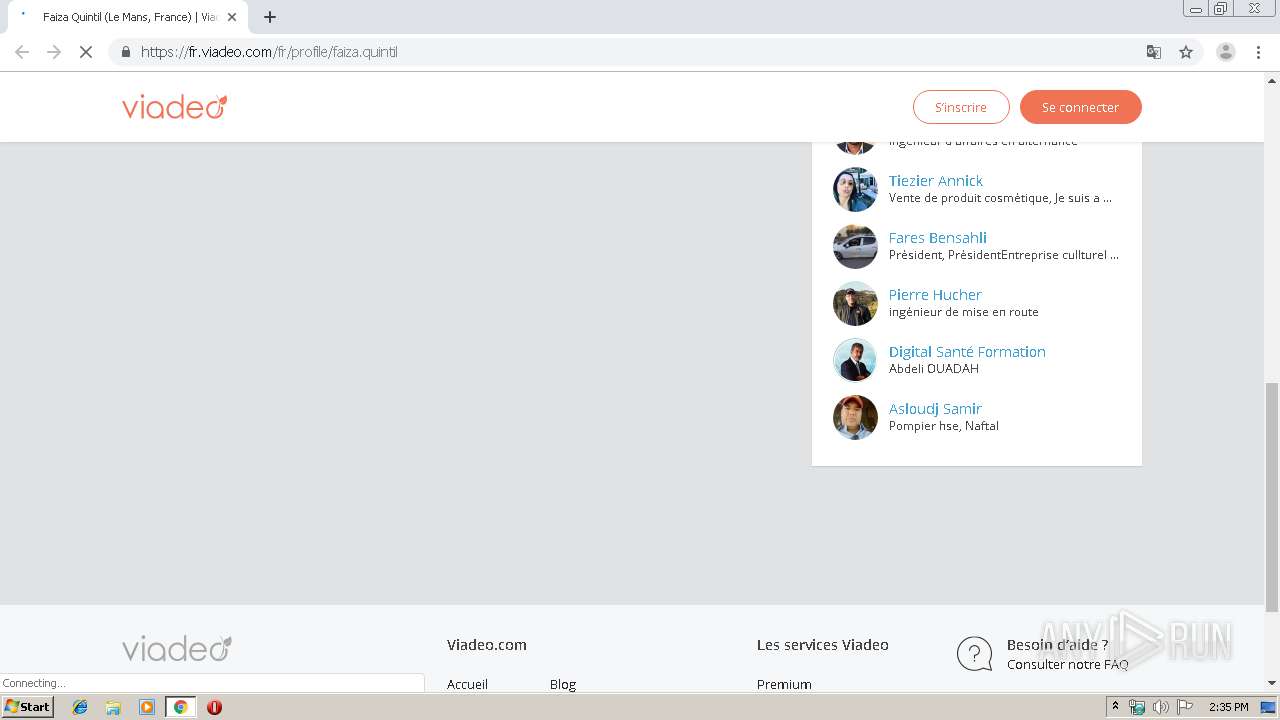Click Asloudj Samir's avatar photo
Screen dimensions: 1280x720
pyautogui.click(x=855, y=417)
